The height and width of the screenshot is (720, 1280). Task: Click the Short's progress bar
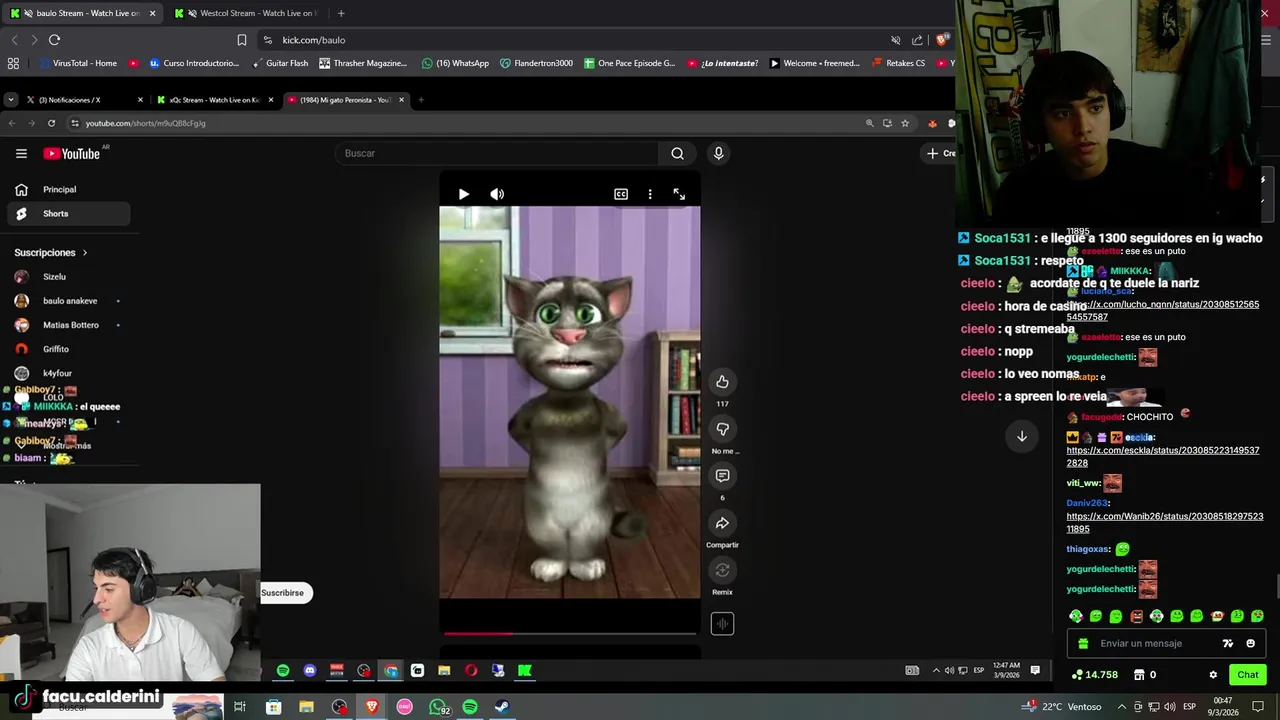(x=570, y=633)
